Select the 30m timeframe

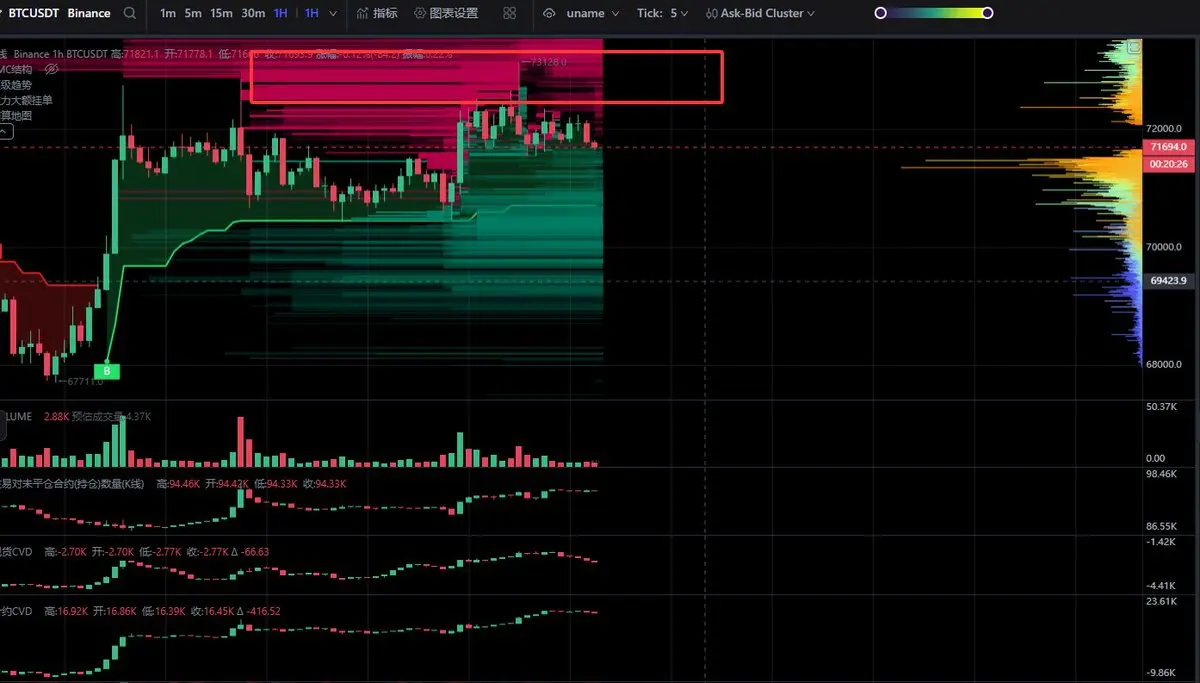253,14
